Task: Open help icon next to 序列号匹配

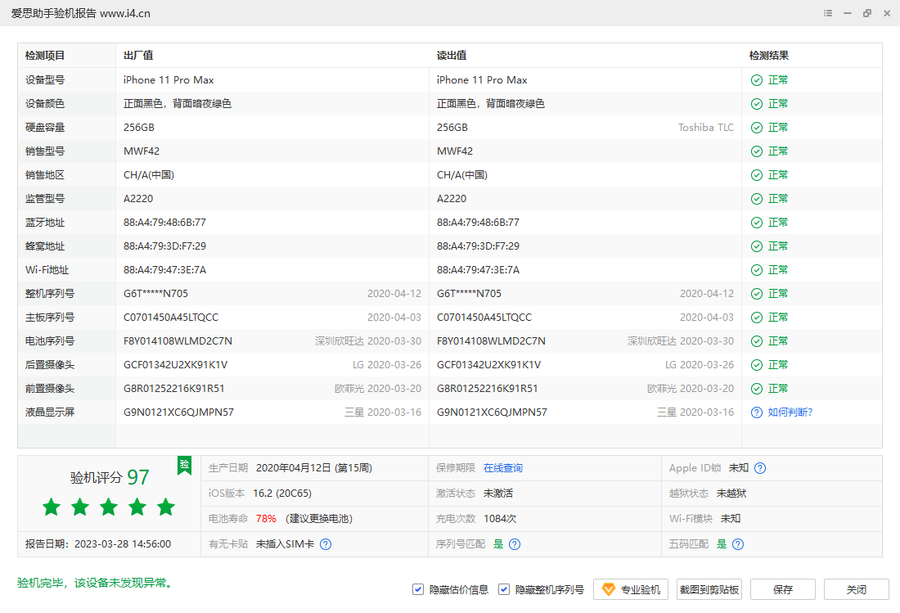Action: [515, 544]
